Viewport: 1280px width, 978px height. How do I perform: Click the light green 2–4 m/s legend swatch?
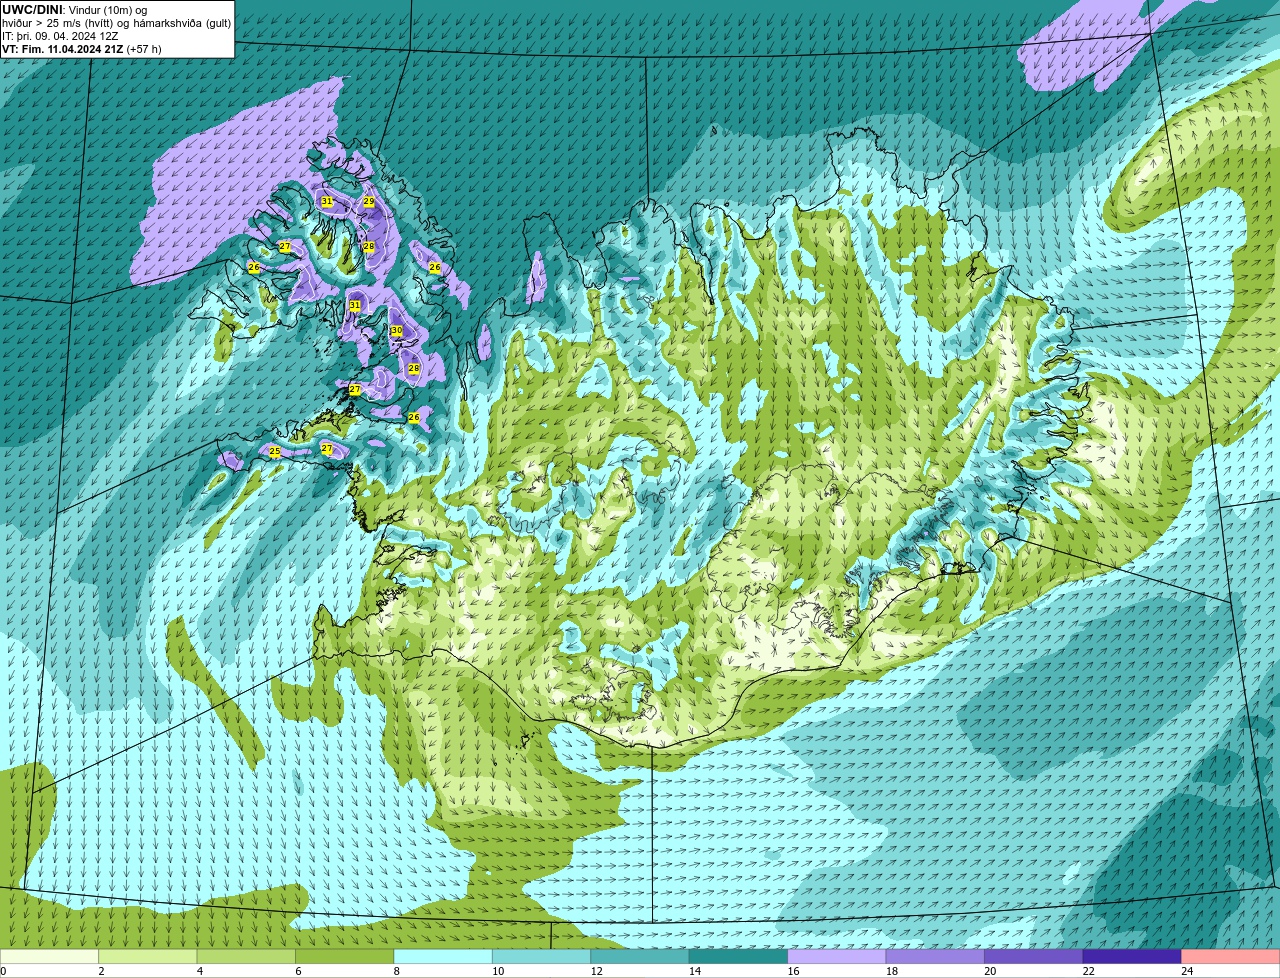[150, 956]
